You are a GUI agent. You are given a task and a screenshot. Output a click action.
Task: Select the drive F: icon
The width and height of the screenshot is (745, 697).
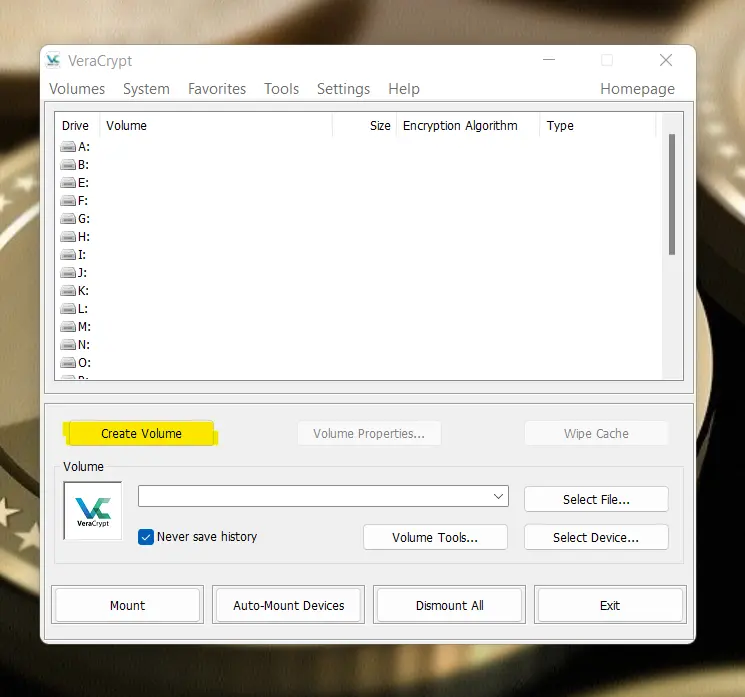[x=68, y=201]
